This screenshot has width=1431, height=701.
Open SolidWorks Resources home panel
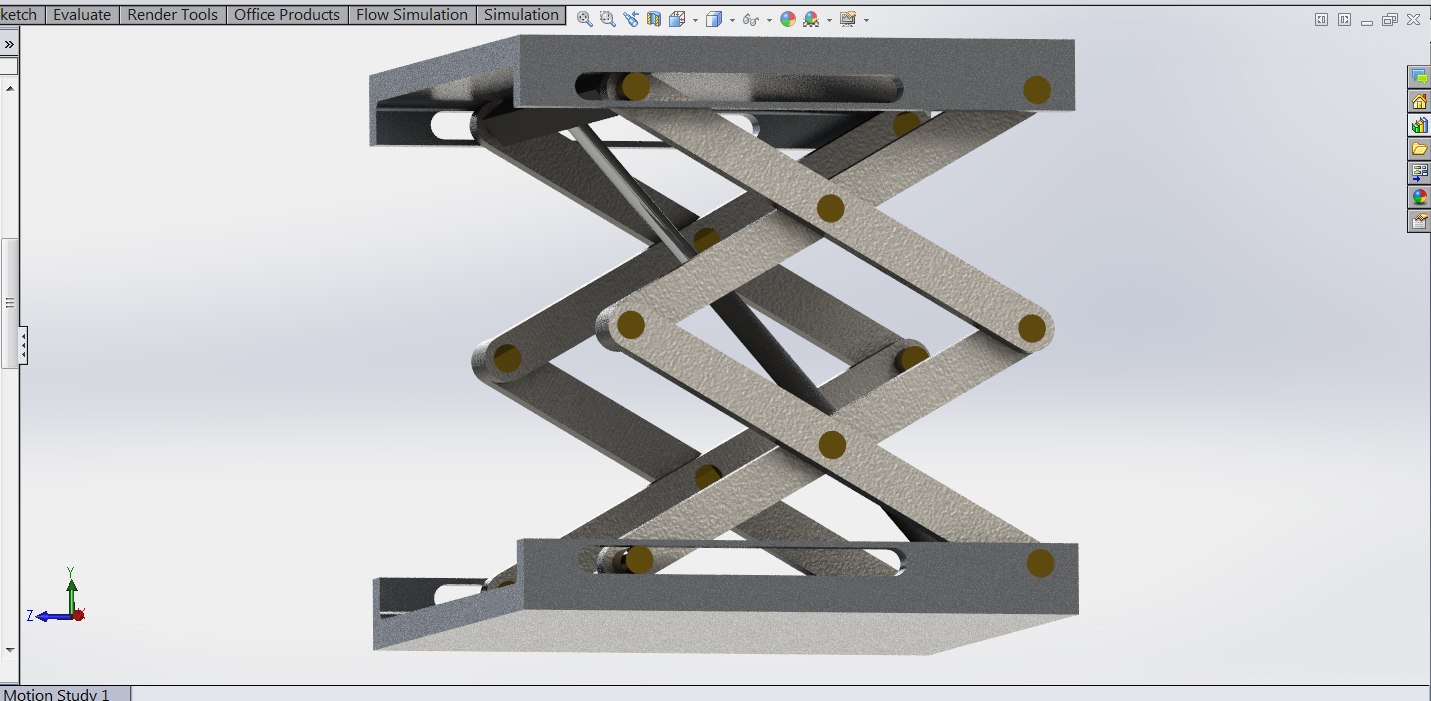tap(1419, 99)
